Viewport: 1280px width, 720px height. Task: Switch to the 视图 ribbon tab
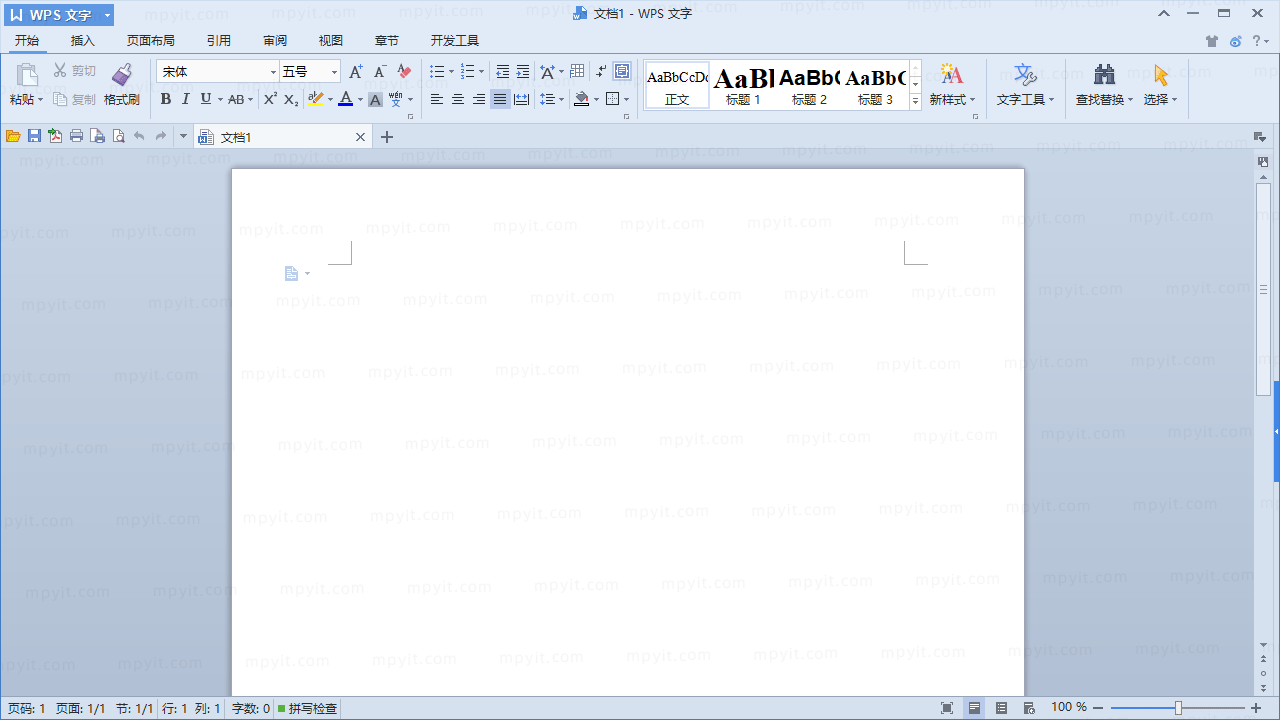tap(331, 41)
